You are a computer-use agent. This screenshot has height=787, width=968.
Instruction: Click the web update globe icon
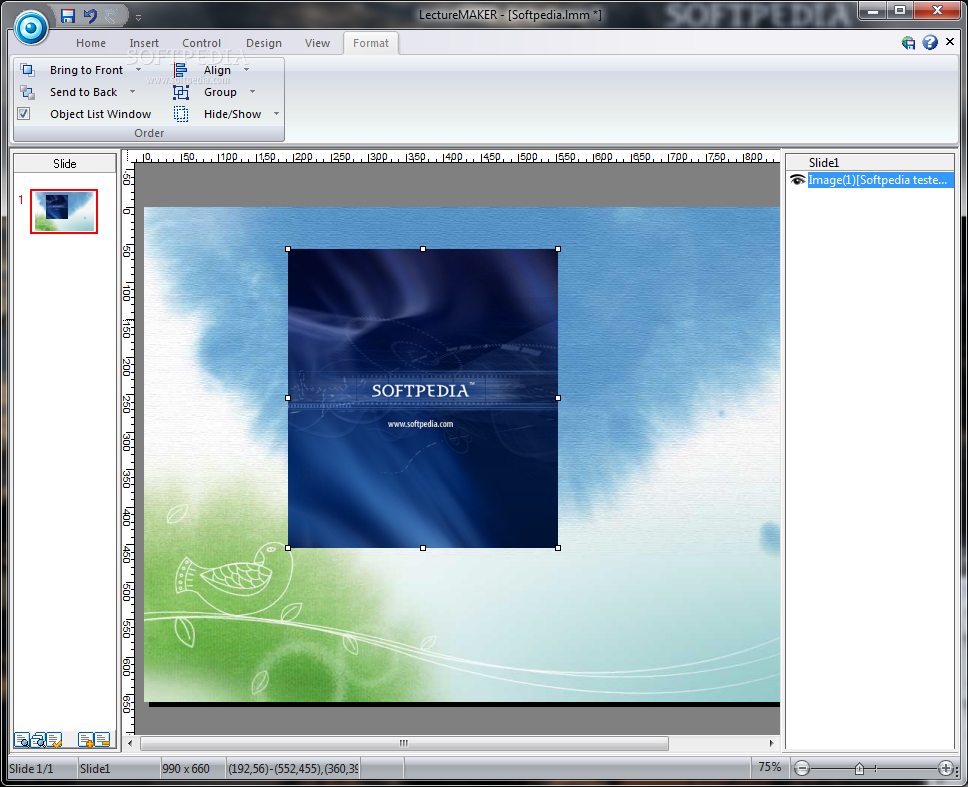coord(908,43)
